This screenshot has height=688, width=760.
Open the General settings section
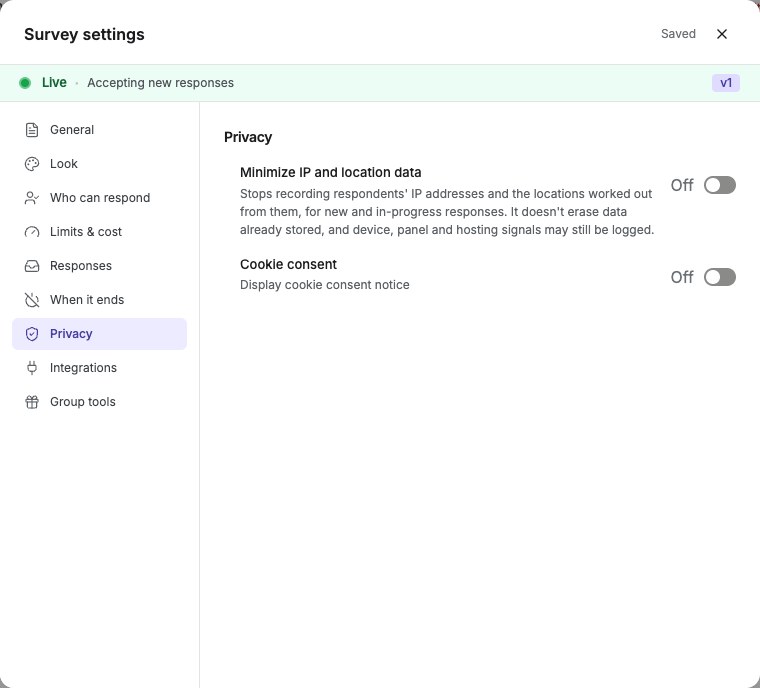click(99, 130)
